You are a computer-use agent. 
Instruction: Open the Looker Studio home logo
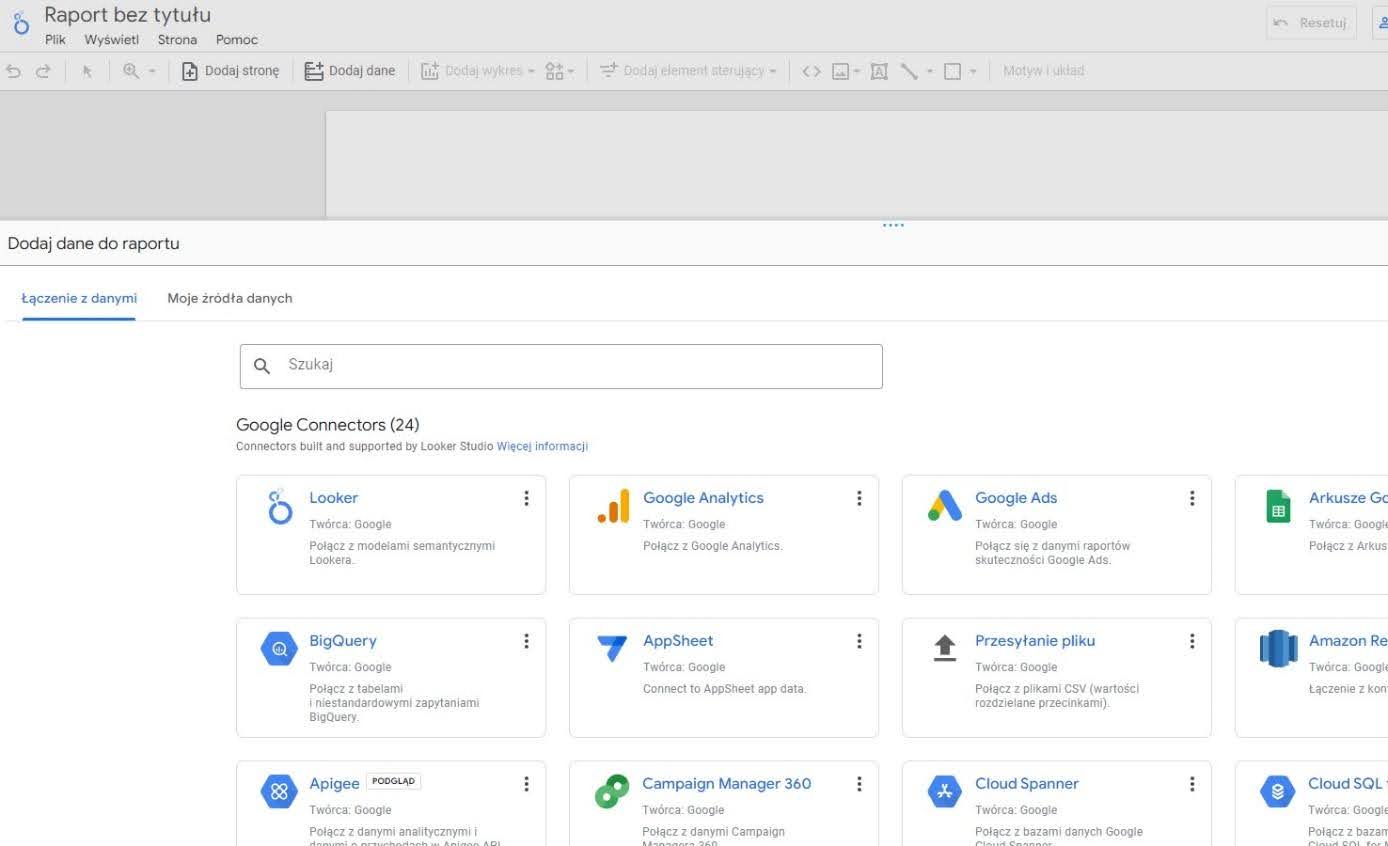click(x=22, y=22)
